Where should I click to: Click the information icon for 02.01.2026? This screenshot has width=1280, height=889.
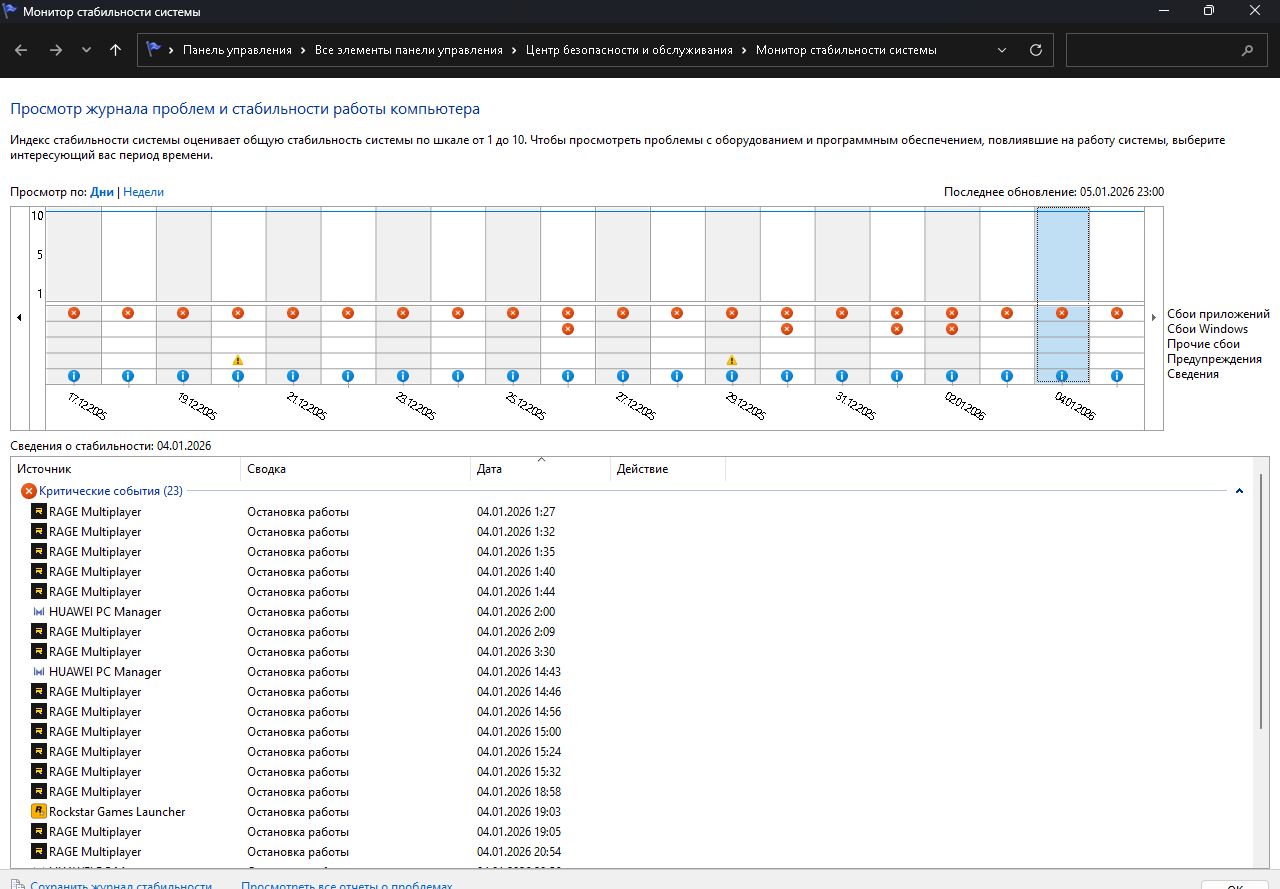952,376
